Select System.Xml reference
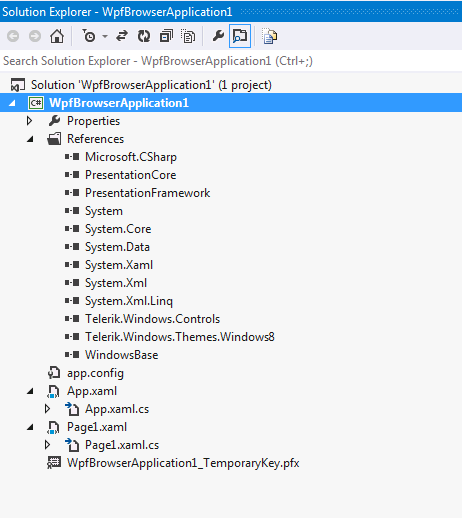 (x=116, y=283)
